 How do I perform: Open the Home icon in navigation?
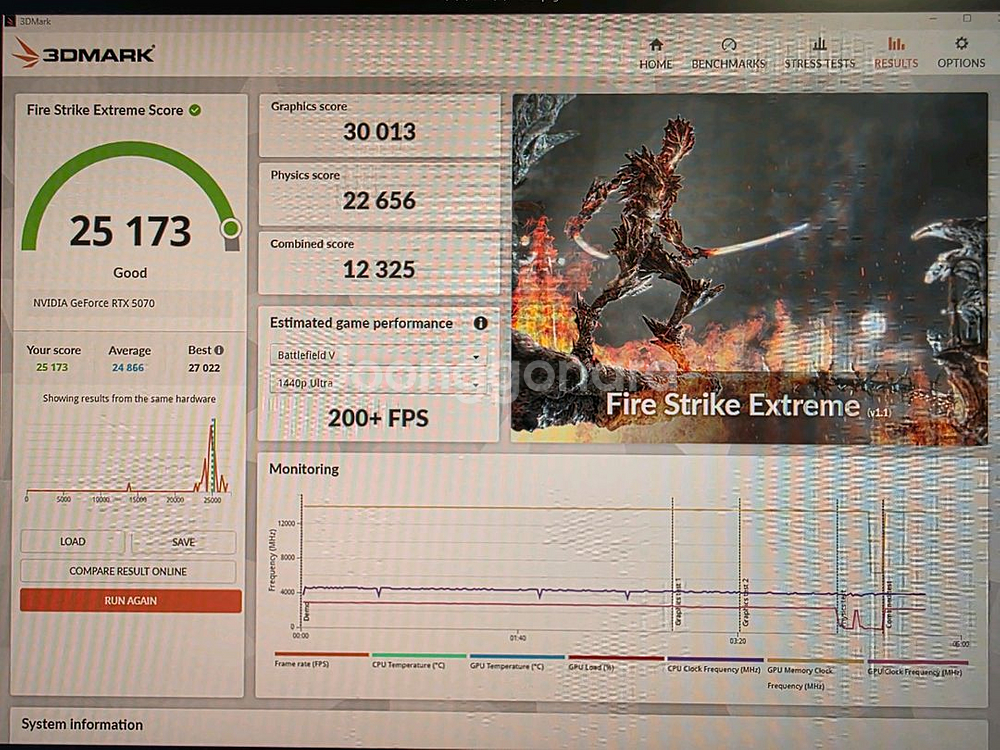pyautogui.click(x=656, y=45)
